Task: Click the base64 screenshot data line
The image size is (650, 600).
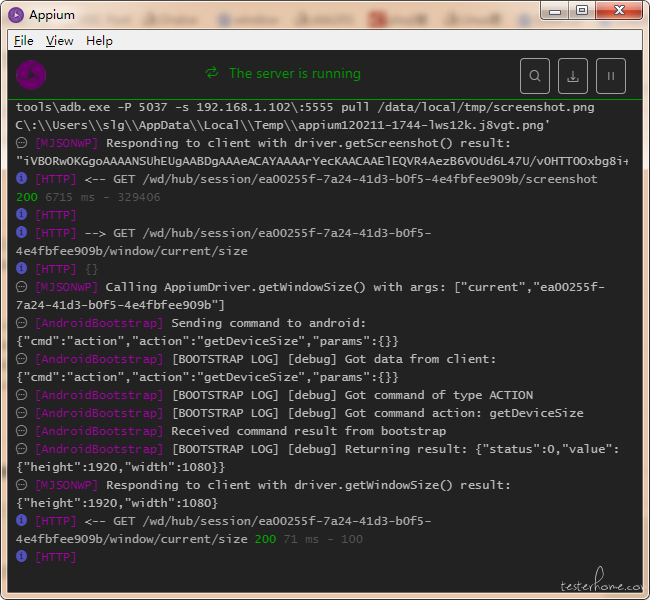Action: tap(322, 161)
